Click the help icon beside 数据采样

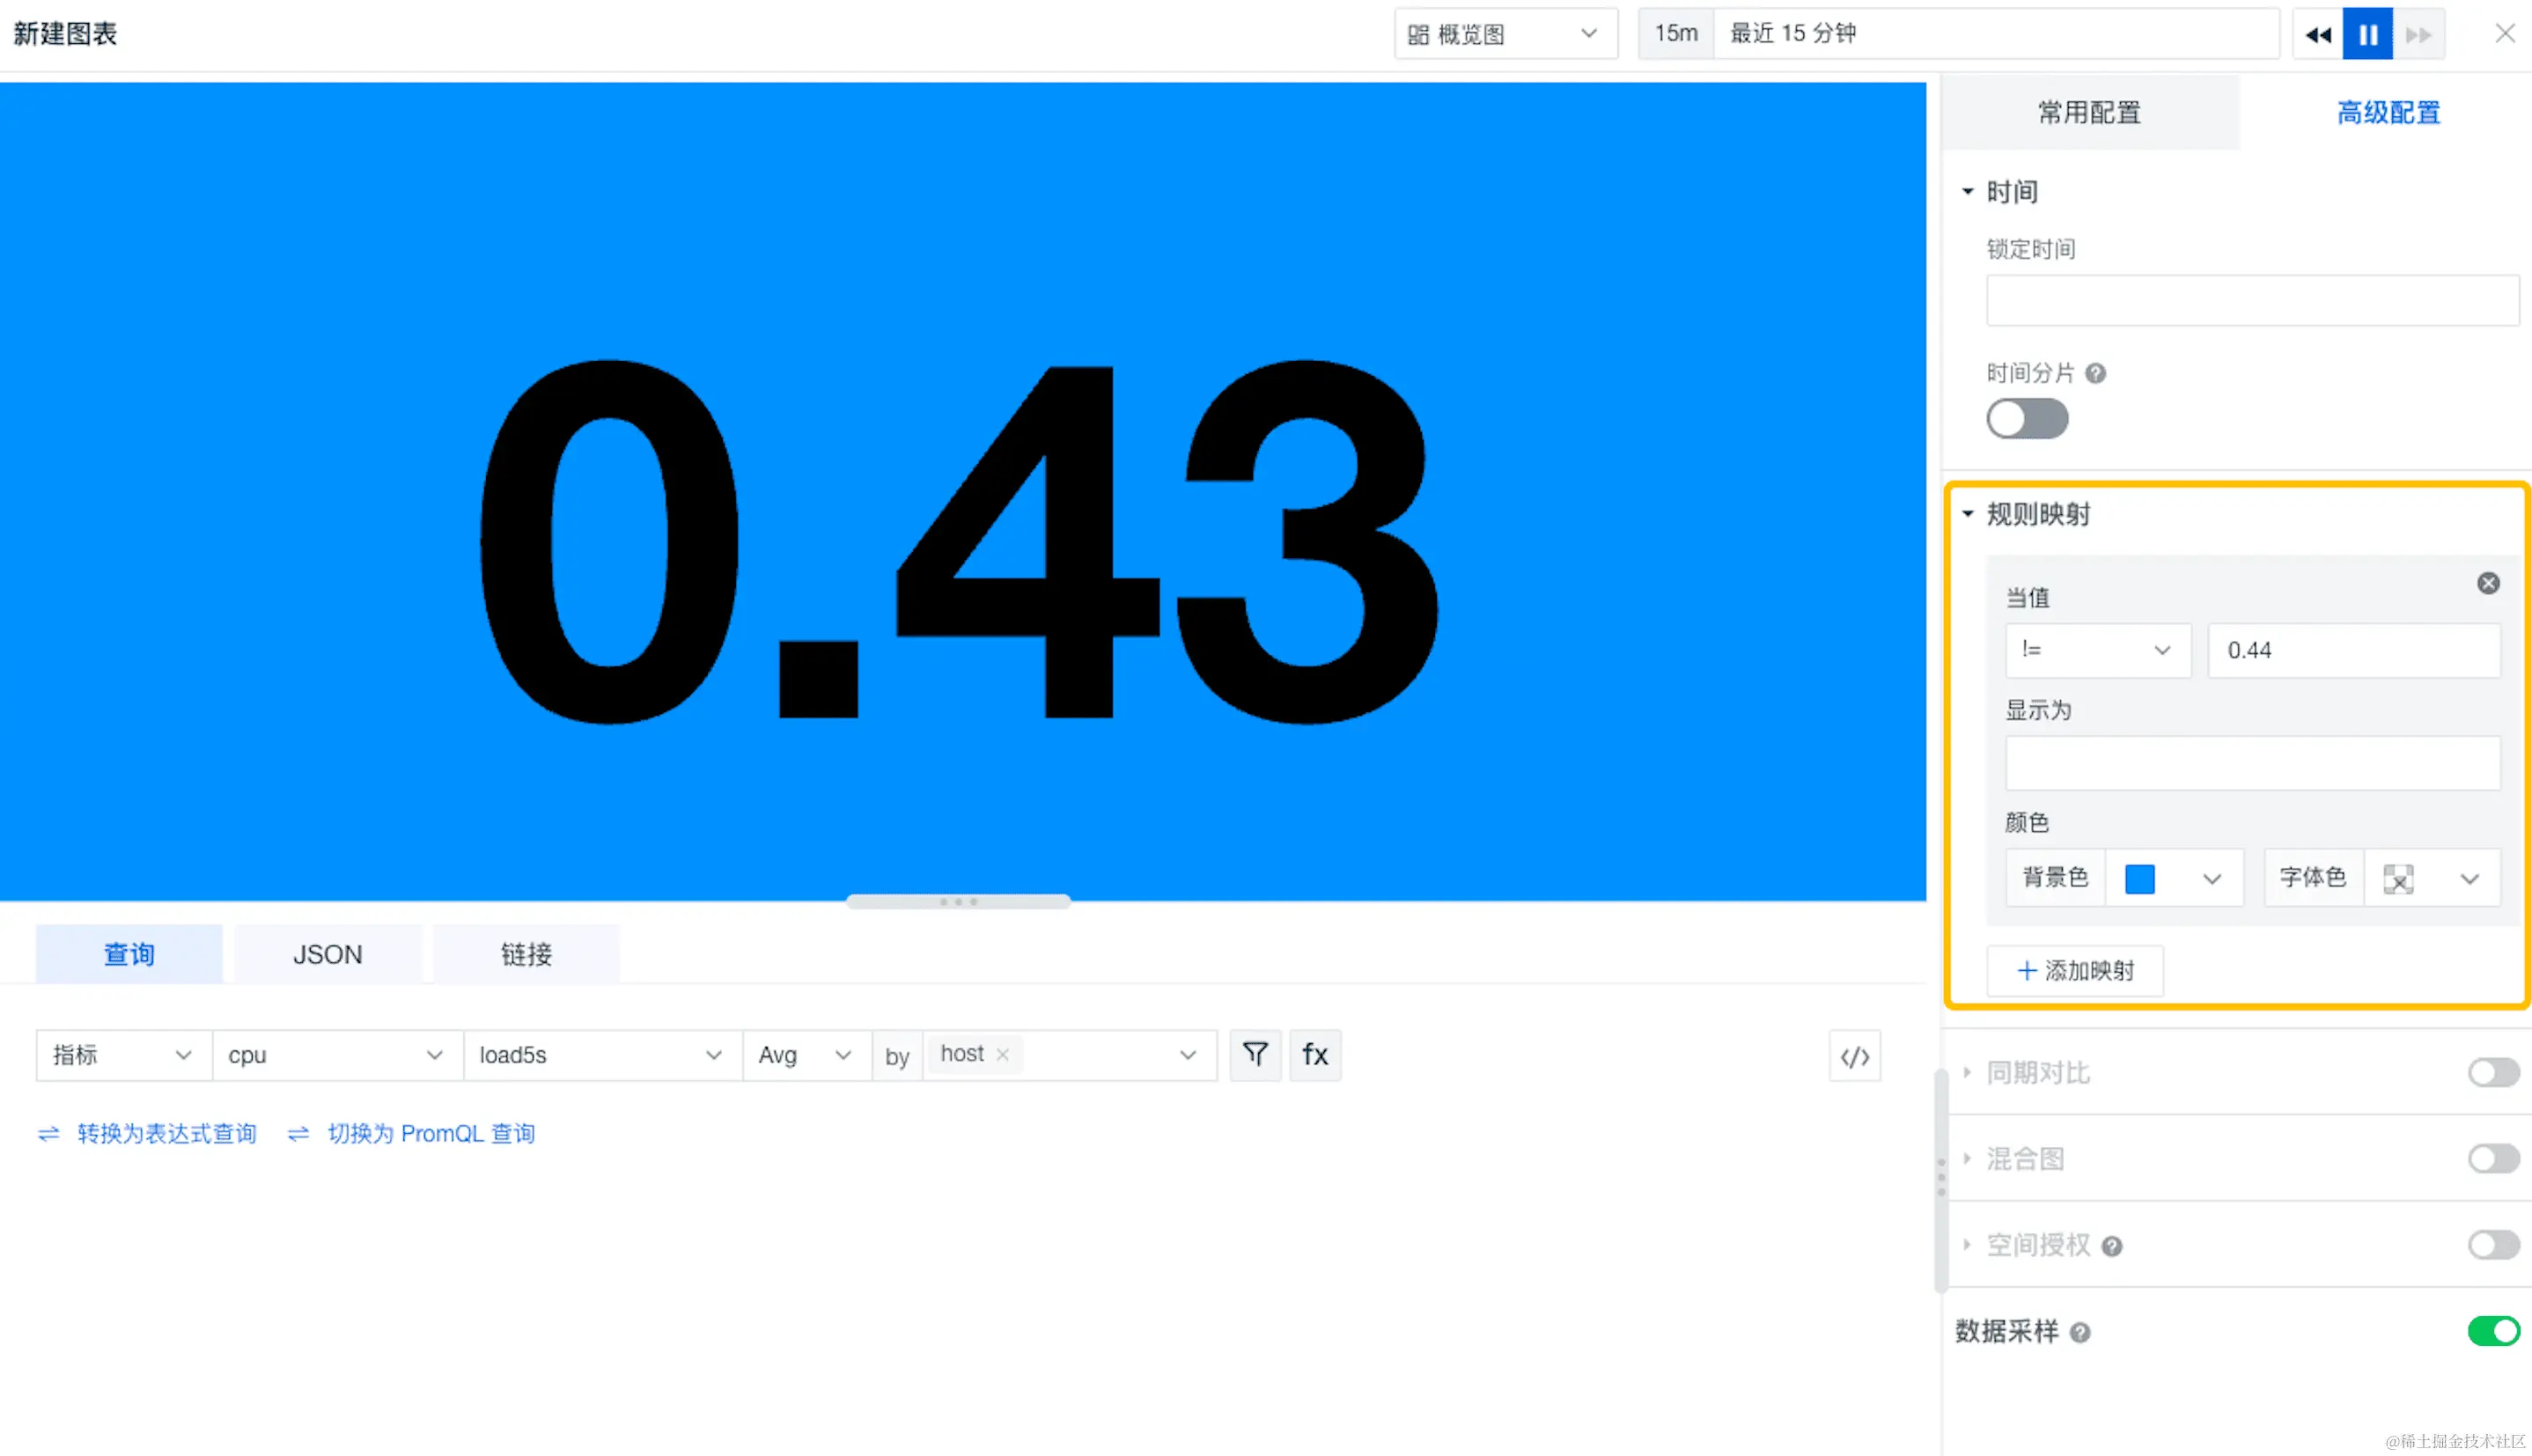pyautogui.click(x=2080, y=1332)
